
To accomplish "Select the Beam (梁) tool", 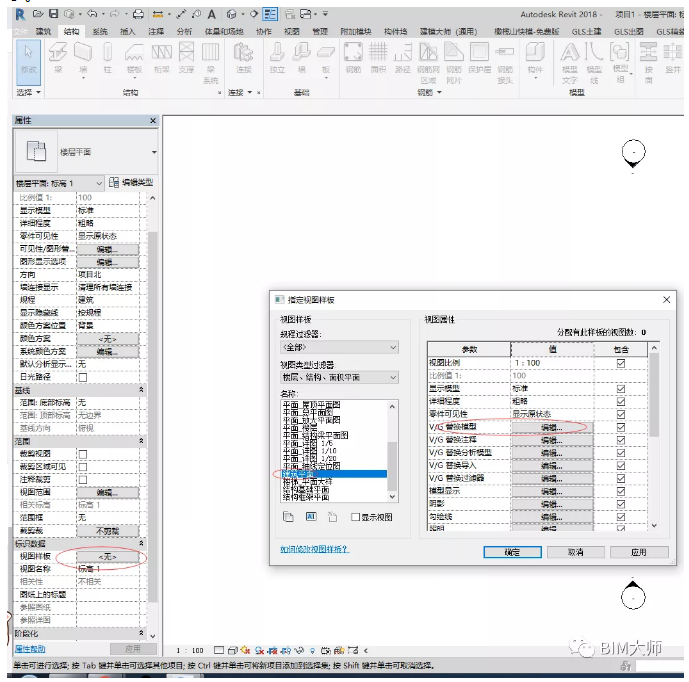I will pyautogui.click(x=58, y=57).
